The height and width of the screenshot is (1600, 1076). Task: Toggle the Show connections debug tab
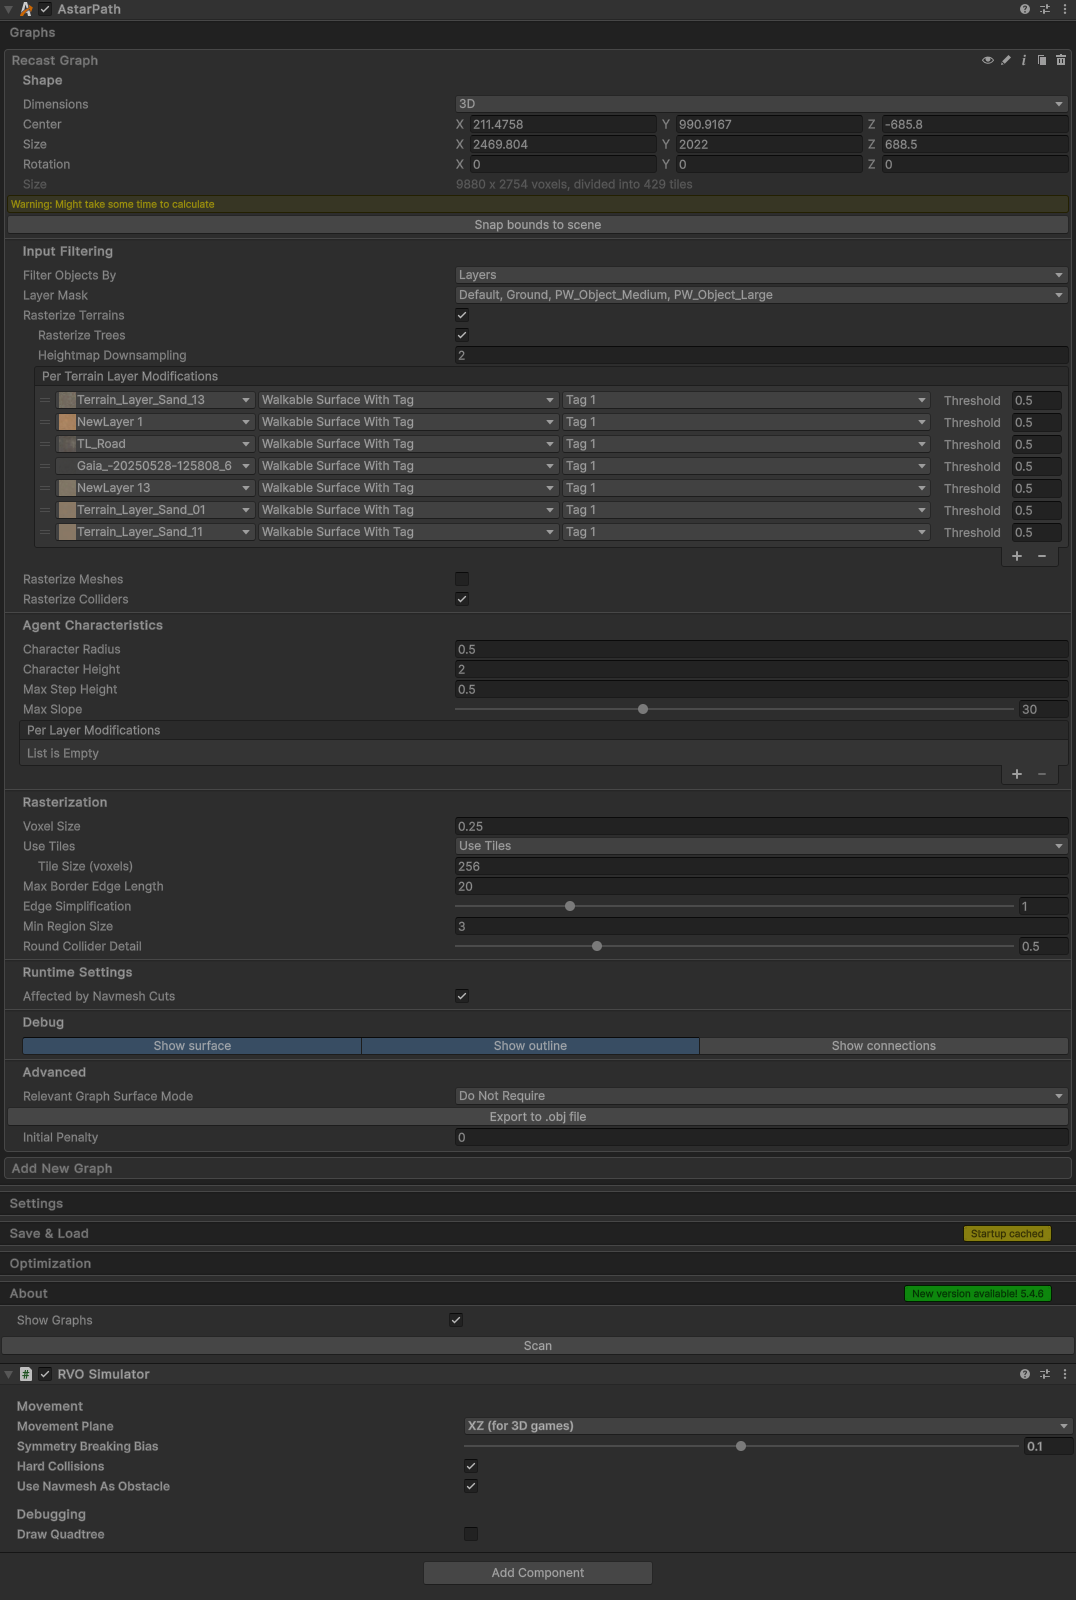(x=884, y=1046)
